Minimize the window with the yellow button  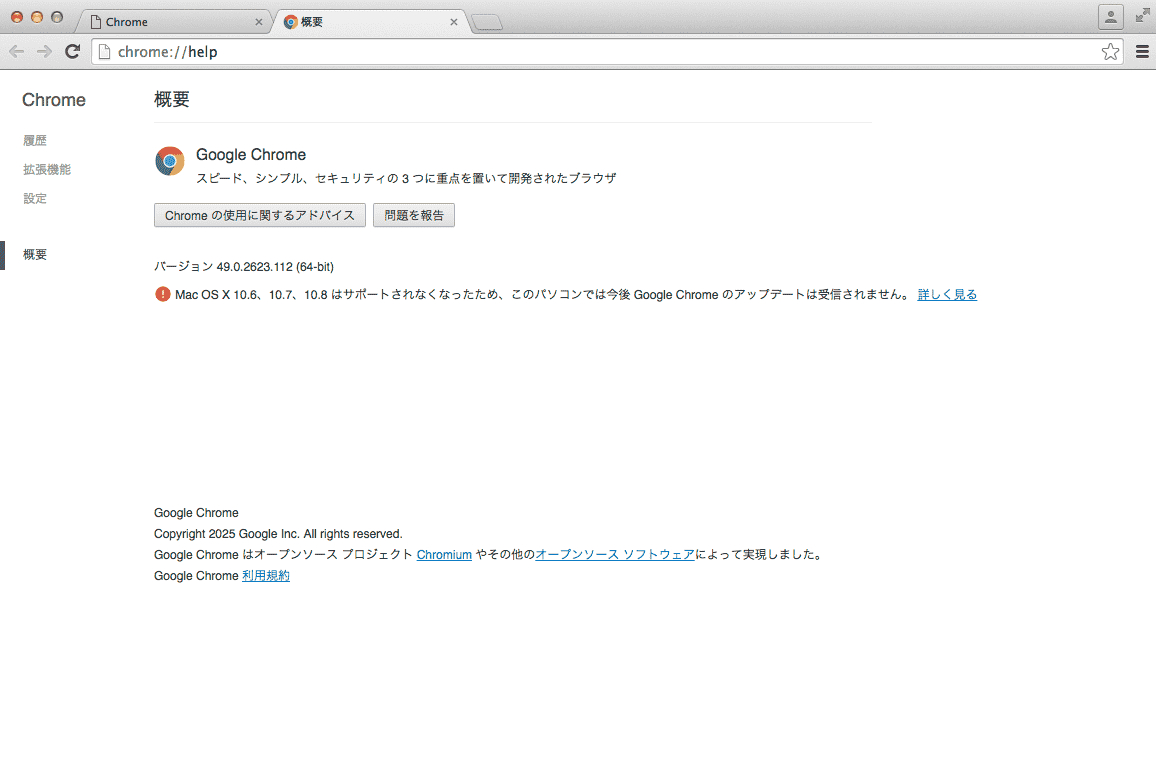36,17
